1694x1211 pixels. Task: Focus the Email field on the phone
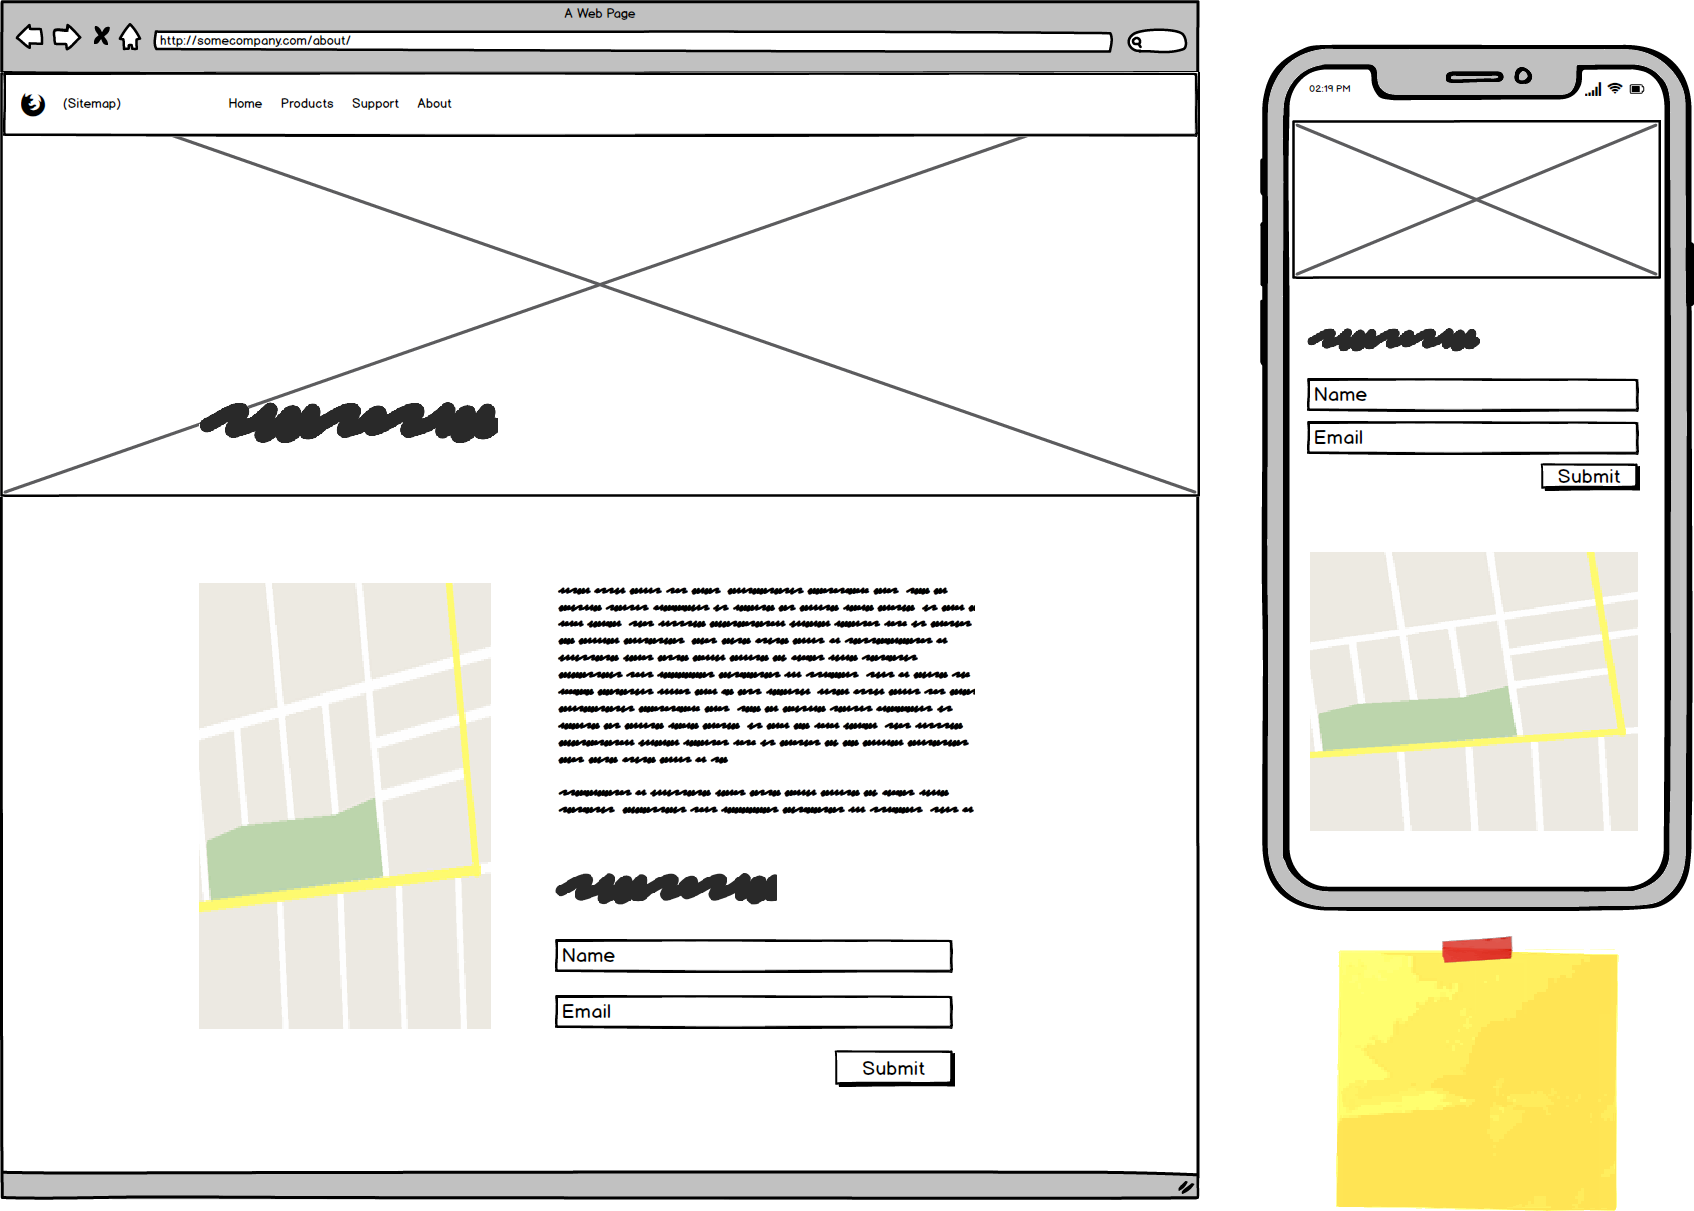pyautogui.click(x=1472, y=438)
